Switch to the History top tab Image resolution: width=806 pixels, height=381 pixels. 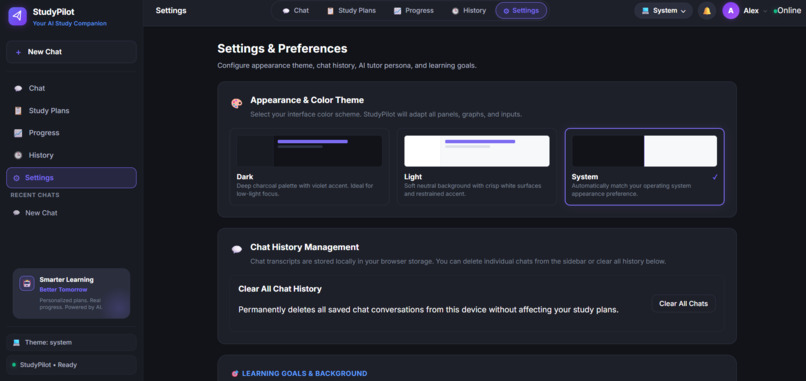click(x=469, y=11)
